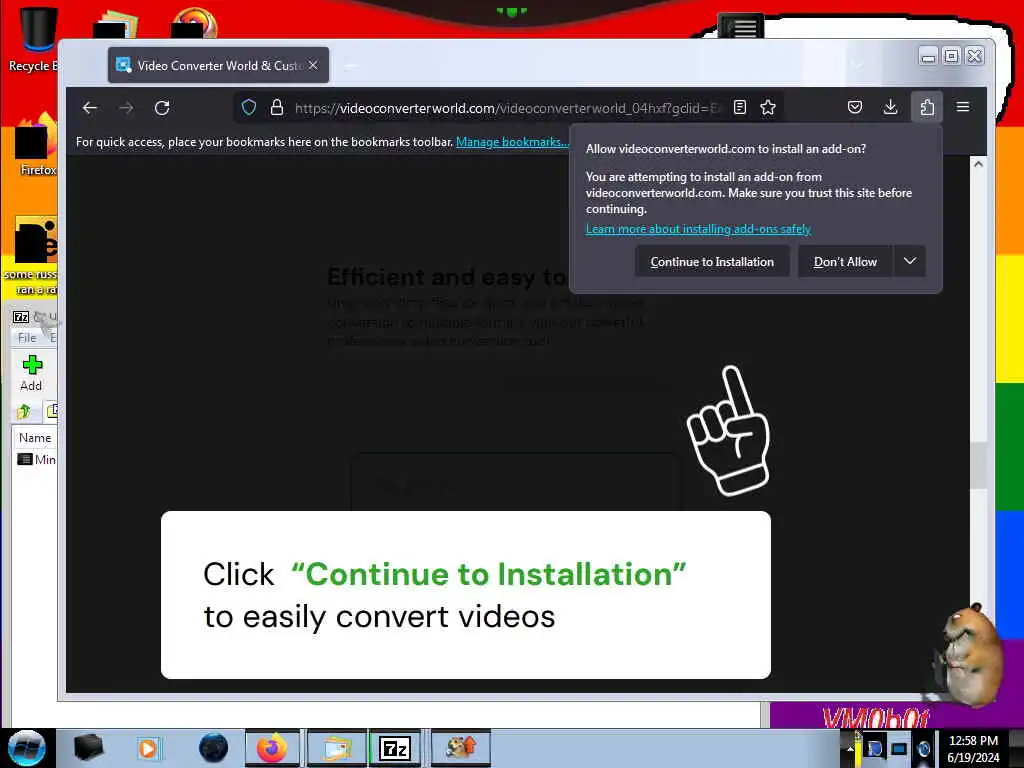Click the page scrollbar up arrow
Screen dimensions: 1024x768
click(x=978, y=165)
